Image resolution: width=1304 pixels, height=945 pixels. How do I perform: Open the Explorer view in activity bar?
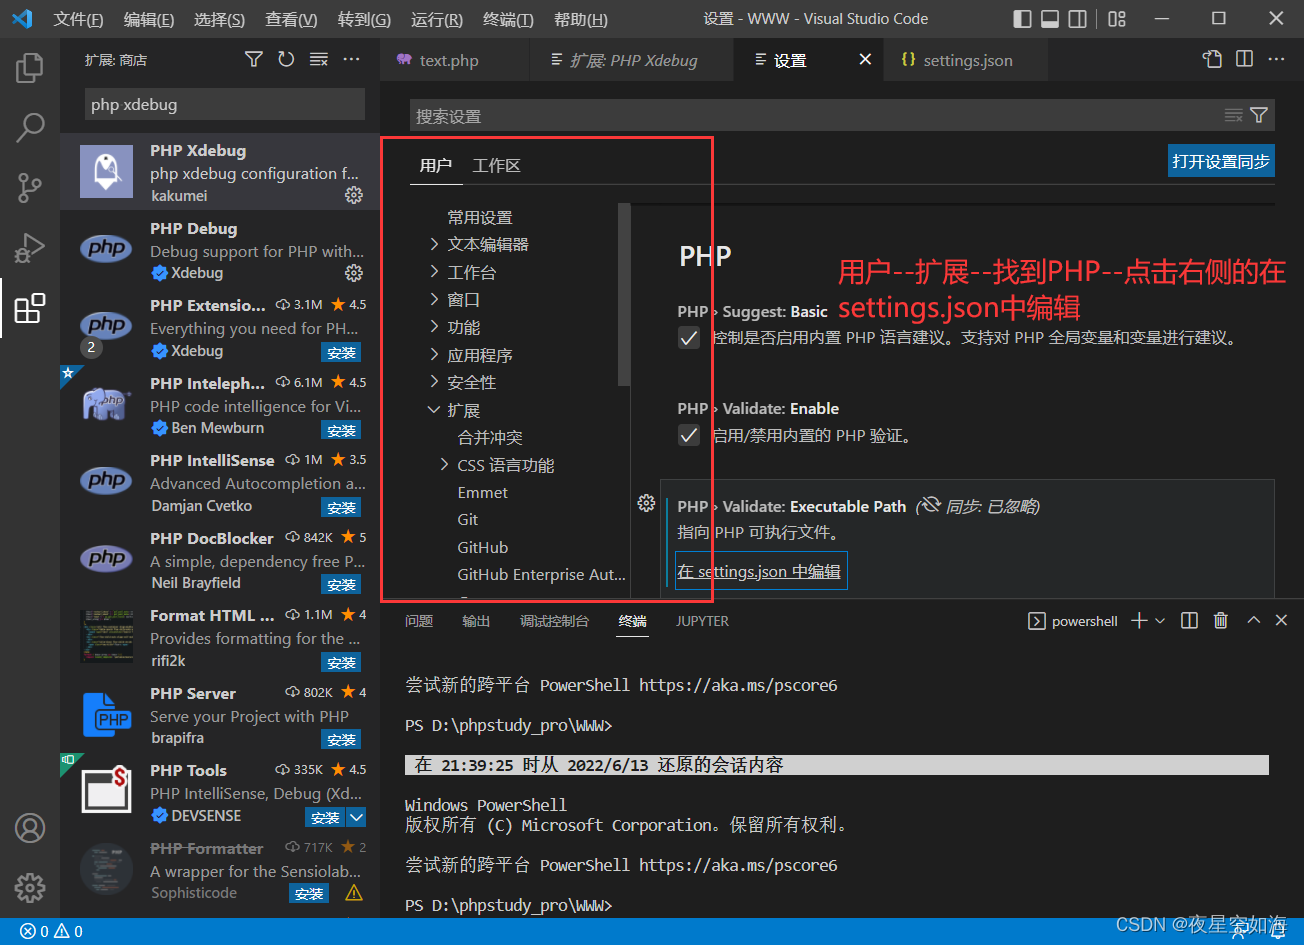[x=30, y=68]
